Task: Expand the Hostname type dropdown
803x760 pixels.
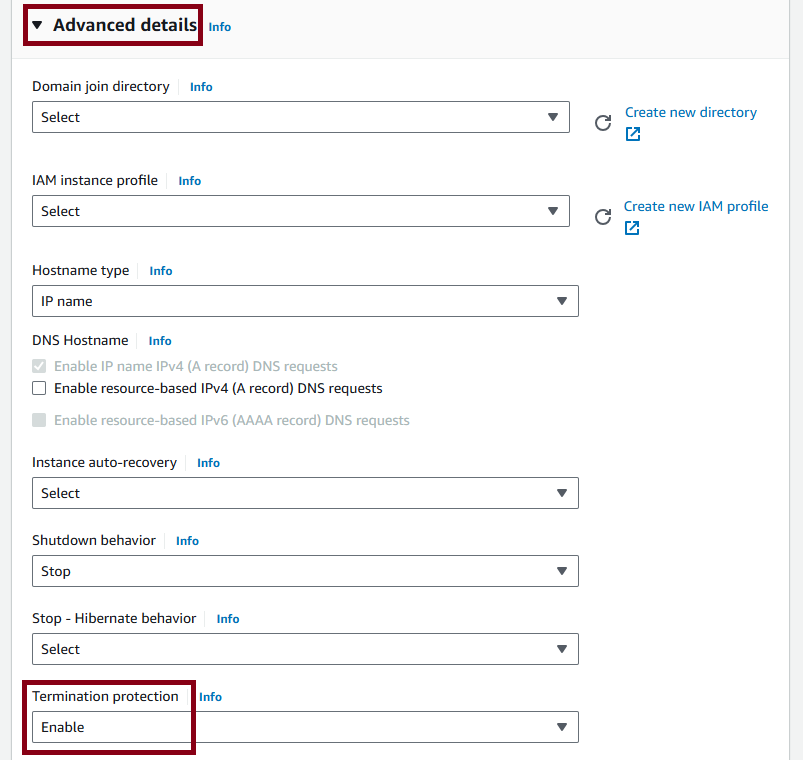Action: pos(305,301)
